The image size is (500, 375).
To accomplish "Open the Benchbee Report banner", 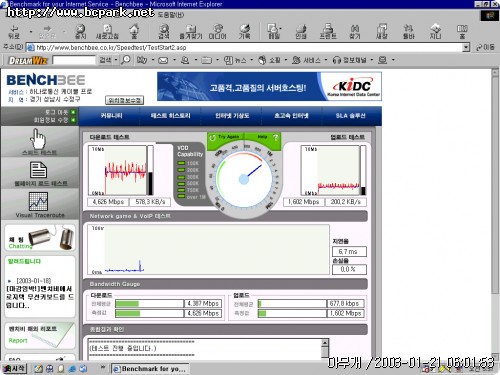I will click(x=40, y=335).
